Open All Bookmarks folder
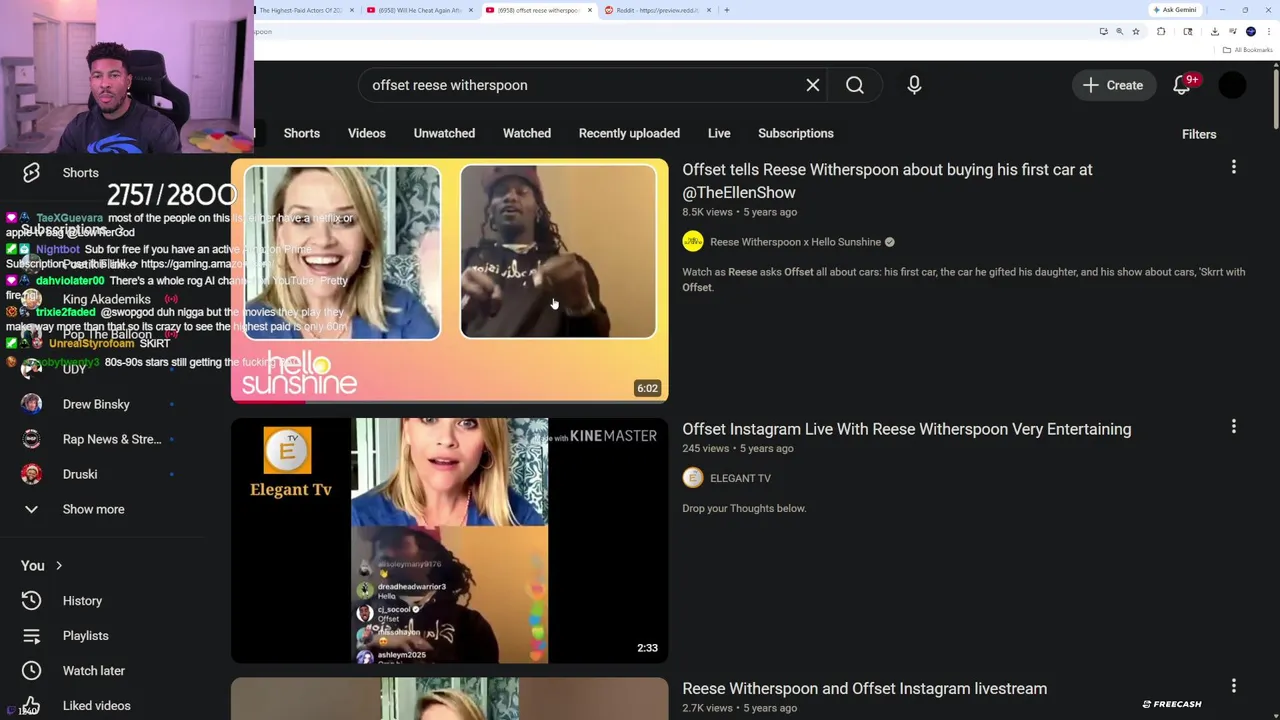 click(x=1248, y=50)
